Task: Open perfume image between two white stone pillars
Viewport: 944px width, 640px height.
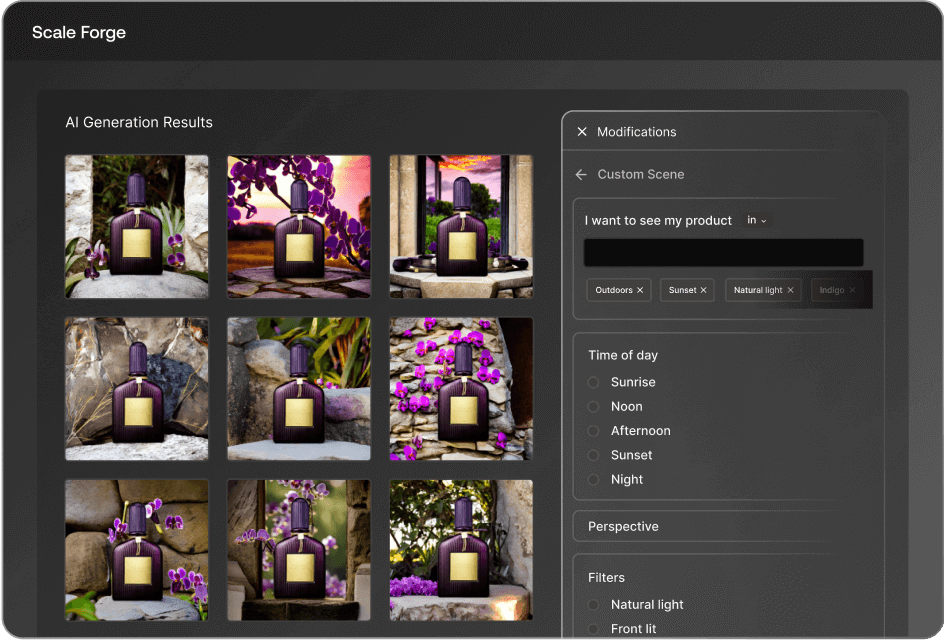Action: point(137,226)
